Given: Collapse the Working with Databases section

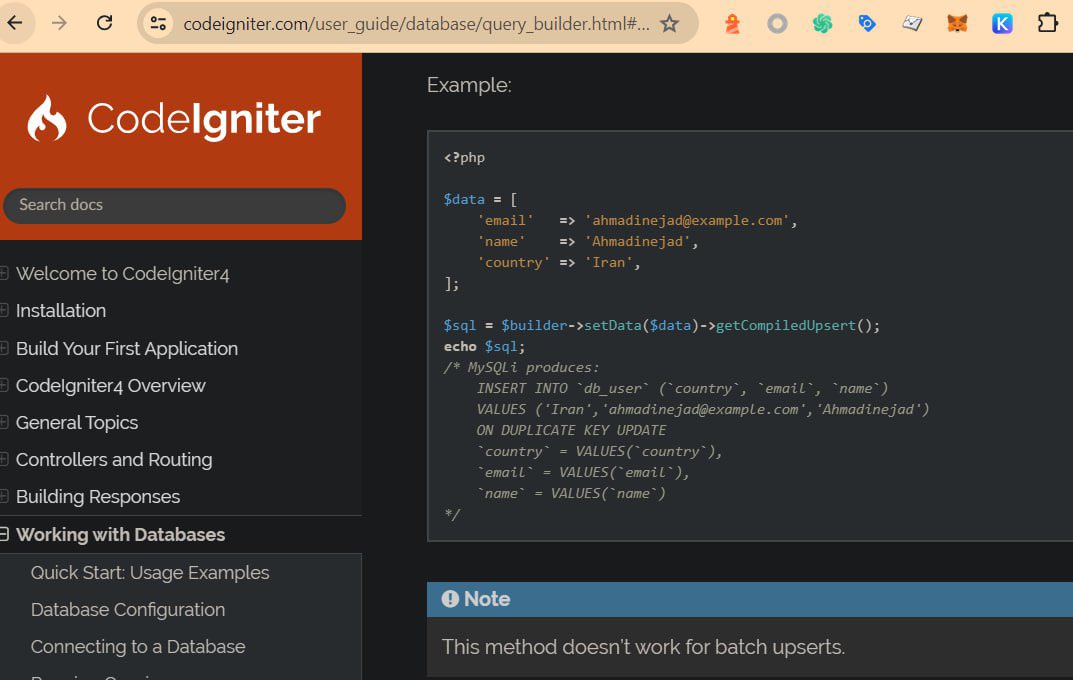Looking at the screenshot, I should [4, 534].
